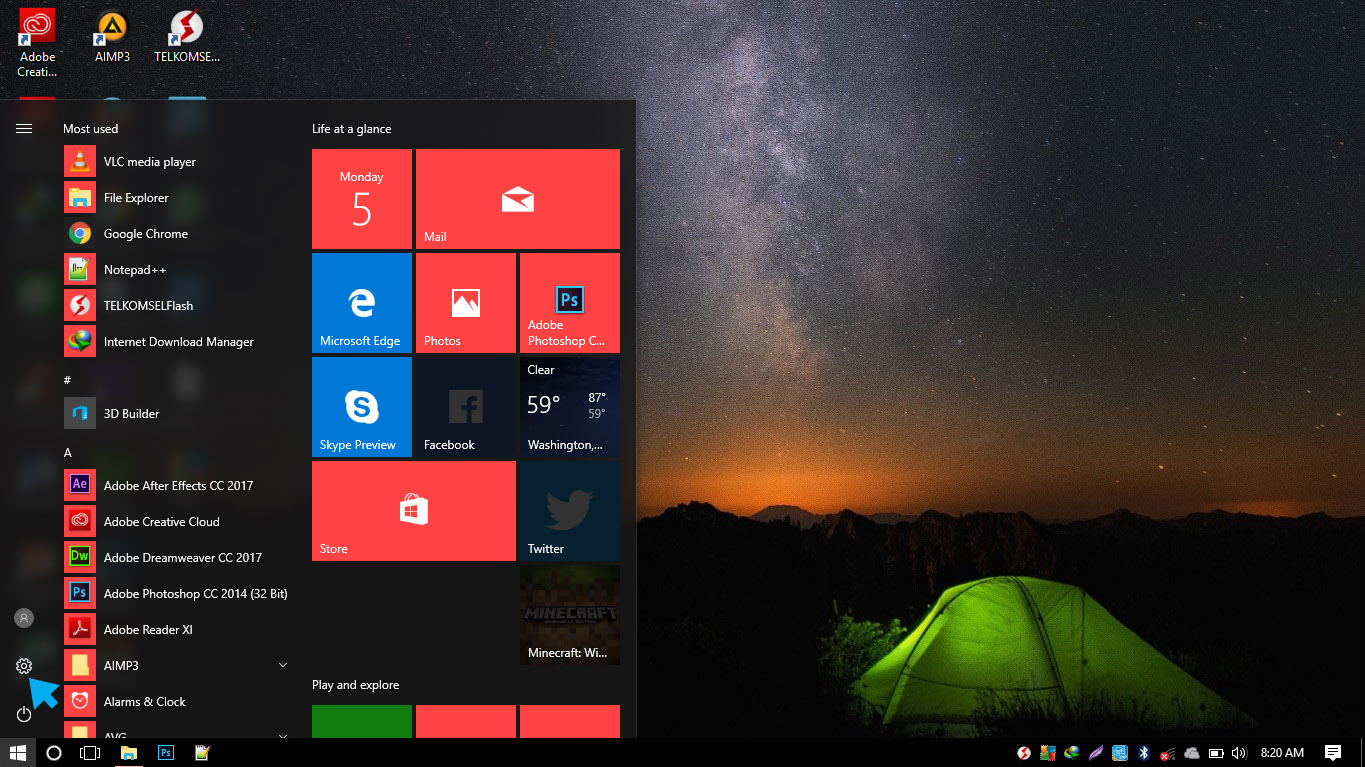Open Notepad++ from the taskbar
The width and height of the screenshot is (1365, 767).
click(x=203, y=753)
